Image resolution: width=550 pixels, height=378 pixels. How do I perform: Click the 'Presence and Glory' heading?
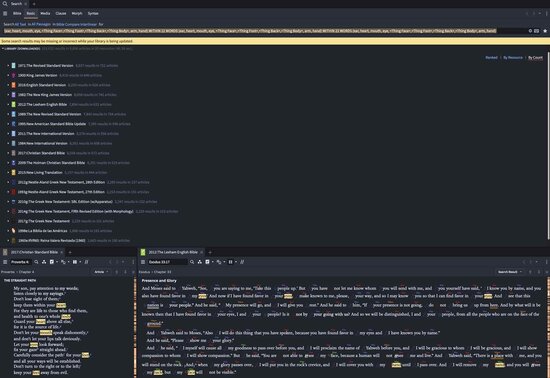click(159, 281)
